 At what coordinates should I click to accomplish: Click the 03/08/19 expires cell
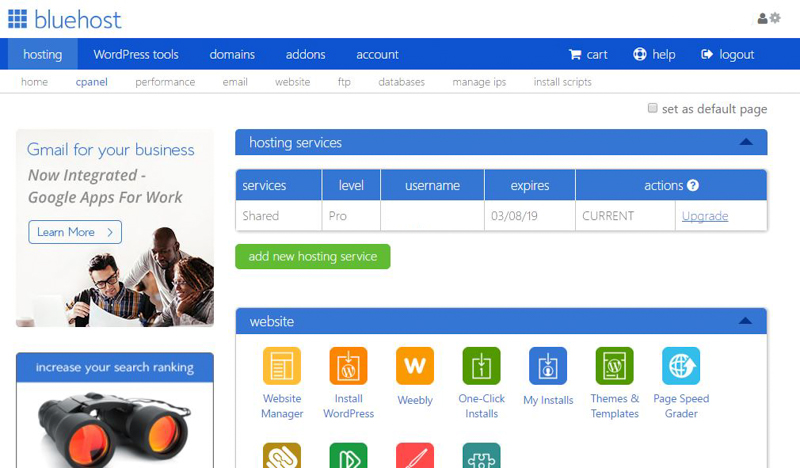[530, 215]
